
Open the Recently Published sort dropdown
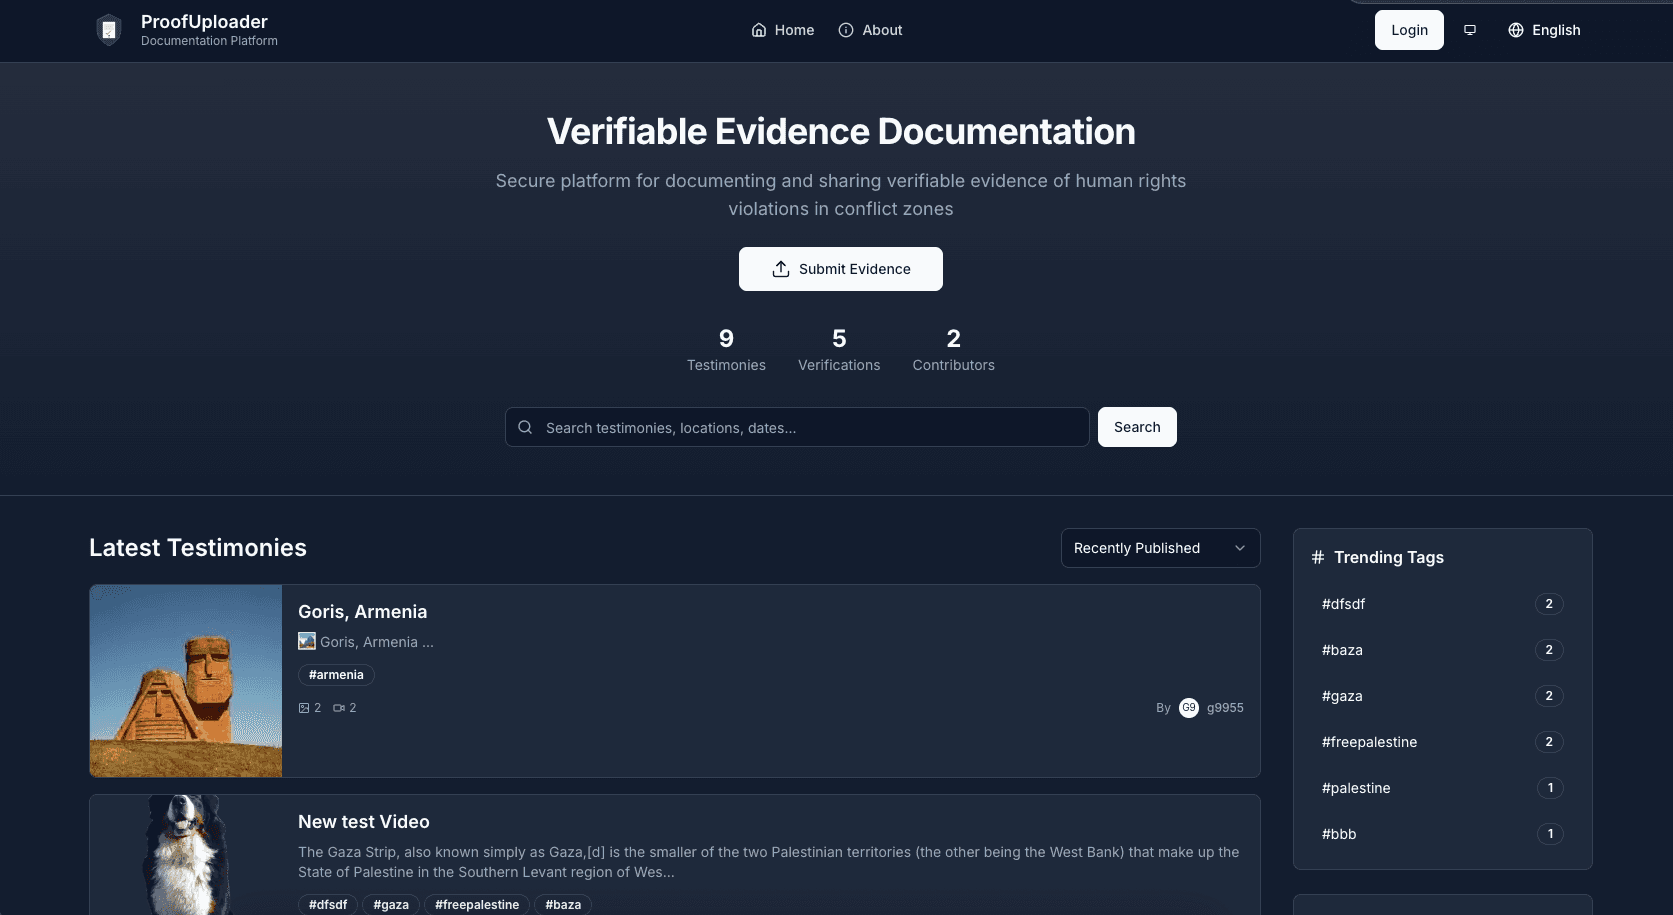pos(1159,548)
